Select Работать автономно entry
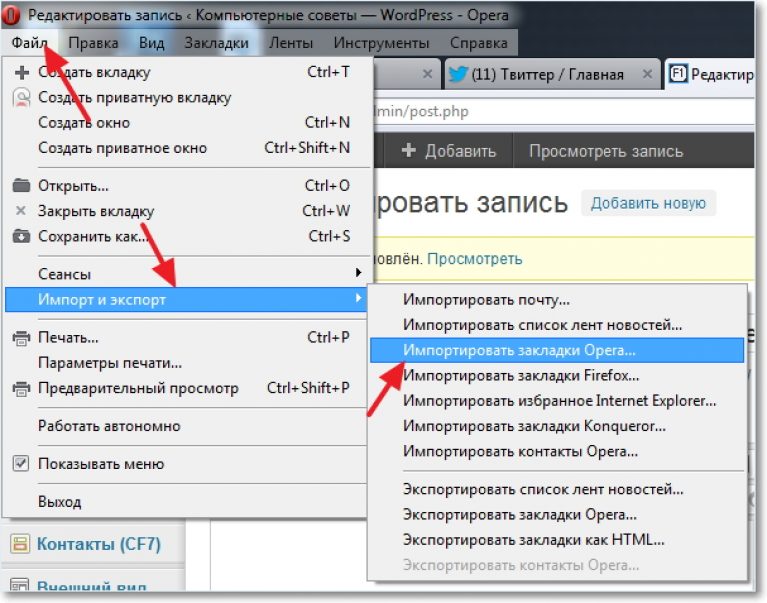The height and width of the screenshot is (603, 767). [x=185, y=426]
